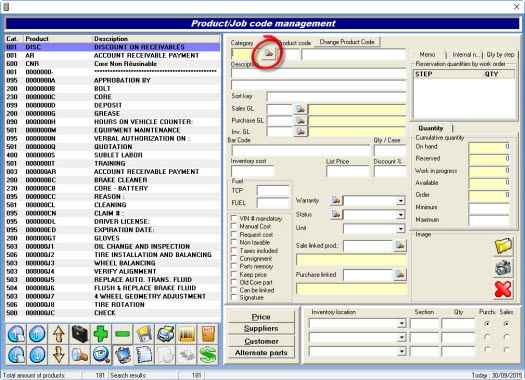Open the Sales GL lookup
This screenshot has width=525, height=380.
(300, 109)
